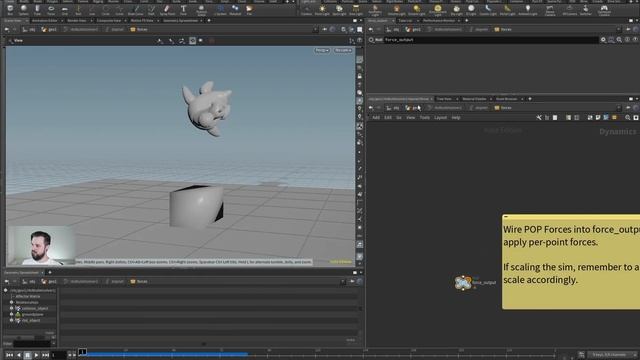Switch to the Asset Browser tab
The height and width of the screenshot is (360, 640).
pos(507,99)
